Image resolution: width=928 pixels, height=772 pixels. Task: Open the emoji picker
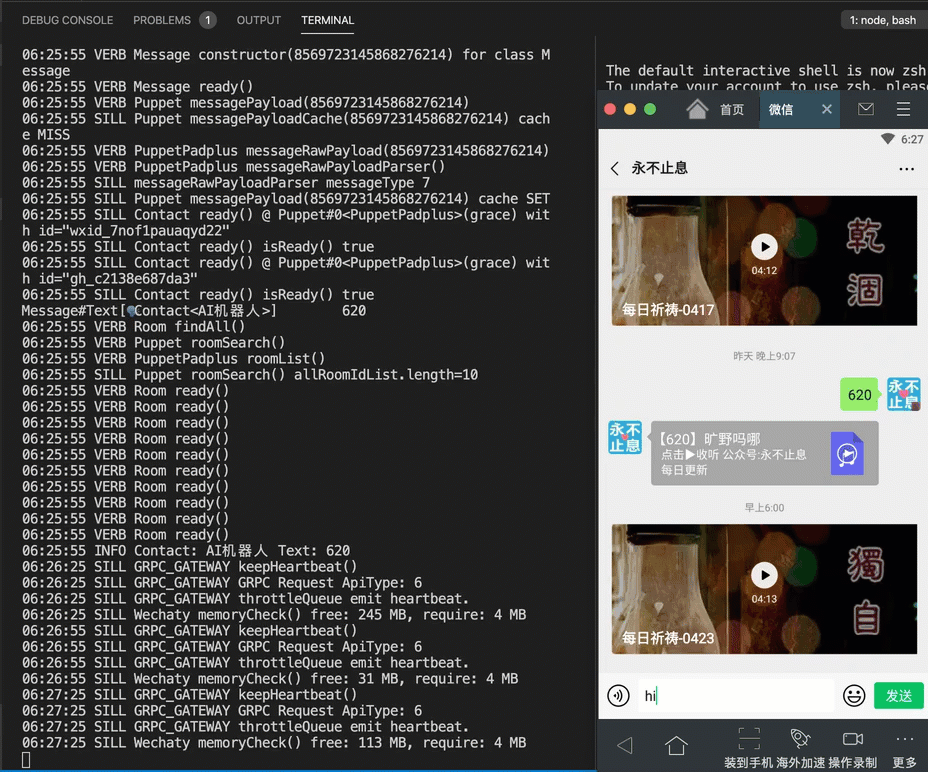click(x=853, y=696)
